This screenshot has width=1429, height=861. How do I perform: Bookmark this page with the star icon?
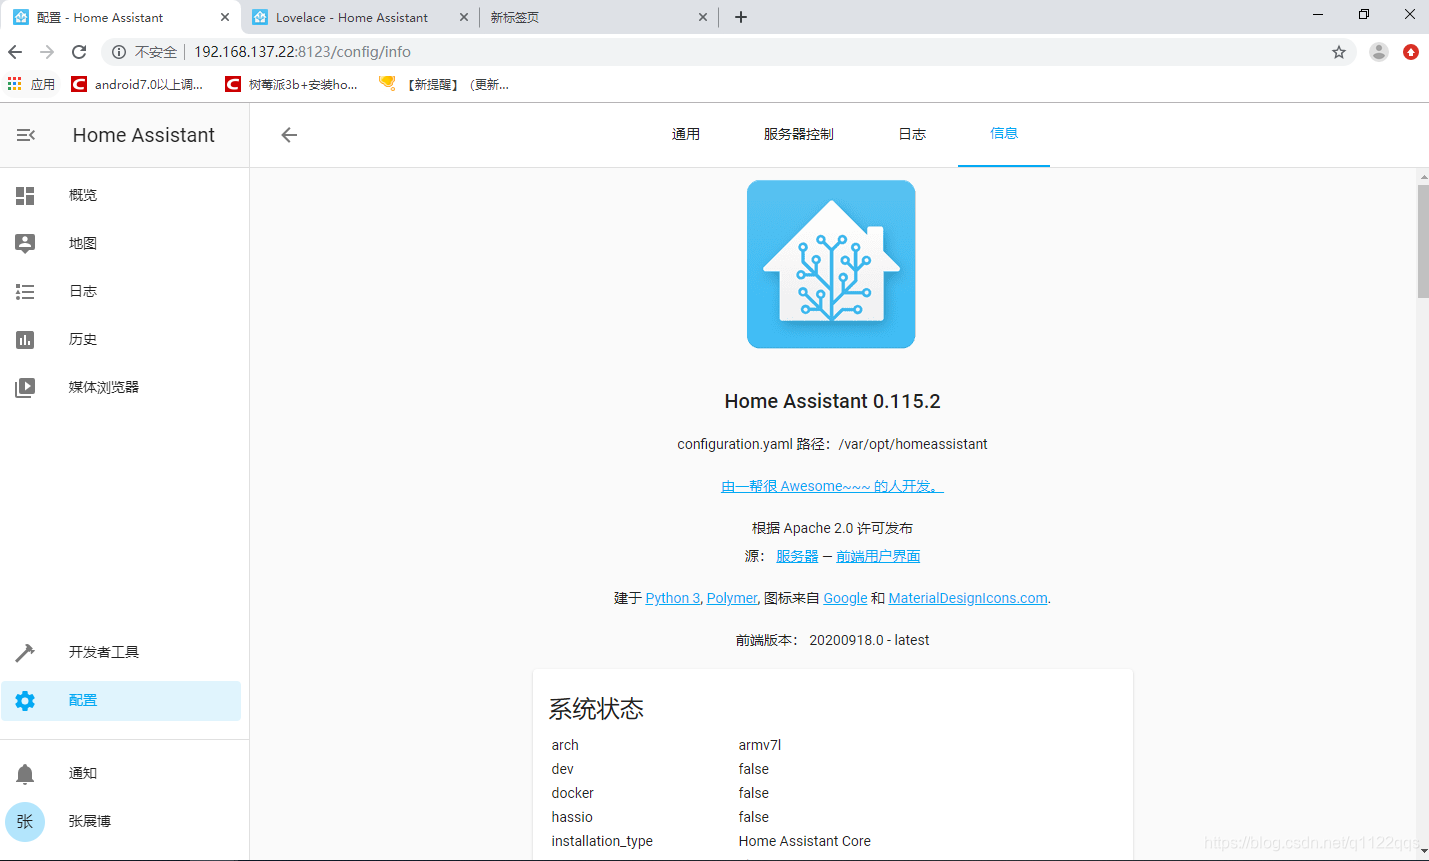tap(1339, 52)
